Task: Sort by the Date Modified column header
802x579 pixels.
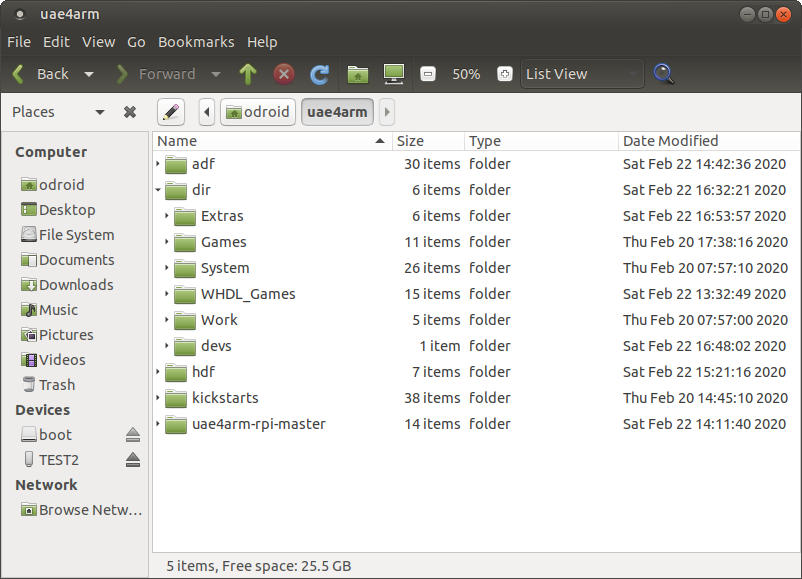Action: pos(670,141)
